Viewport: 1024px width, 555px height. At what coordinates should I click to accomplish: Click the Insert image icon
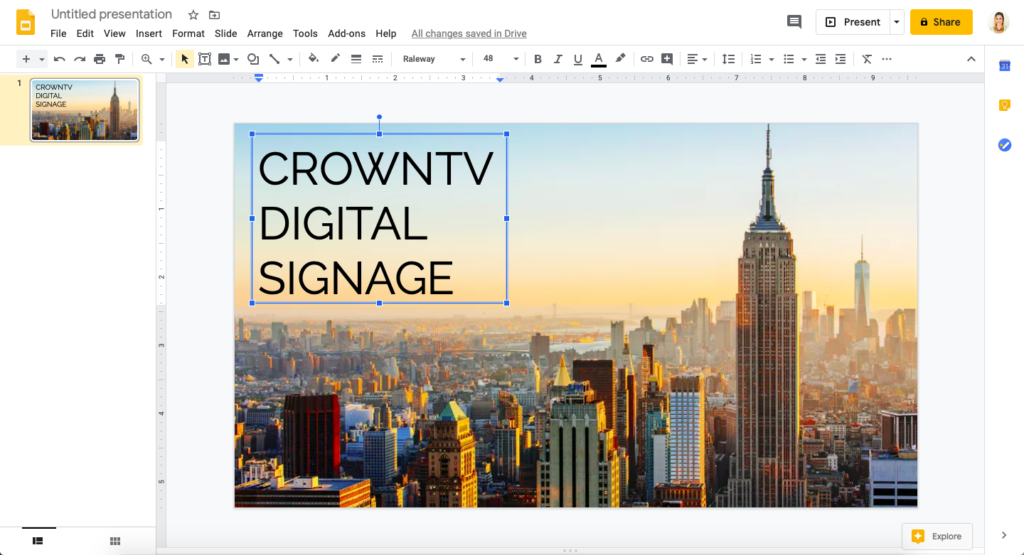(223, 59)
